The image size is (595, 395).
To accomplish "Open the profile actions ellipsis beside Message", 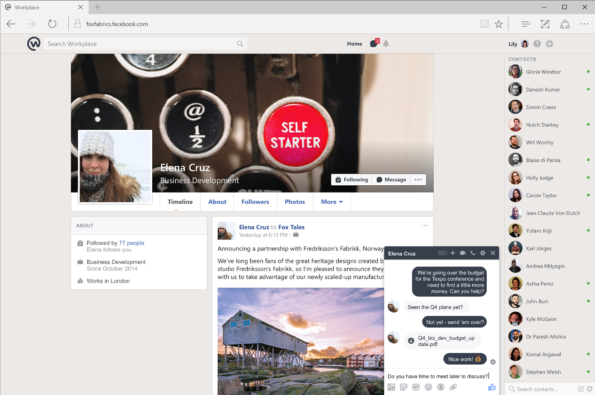I will click(x=418, y=179).
